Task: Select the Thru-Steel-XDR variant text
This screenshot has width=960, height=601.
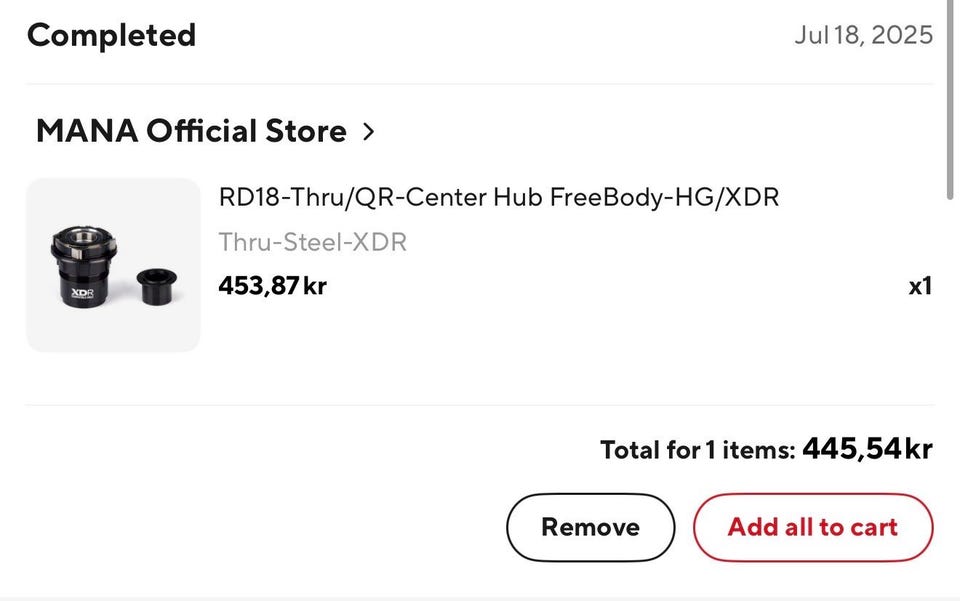Action: pyautogui.click(x=312, y=242)
